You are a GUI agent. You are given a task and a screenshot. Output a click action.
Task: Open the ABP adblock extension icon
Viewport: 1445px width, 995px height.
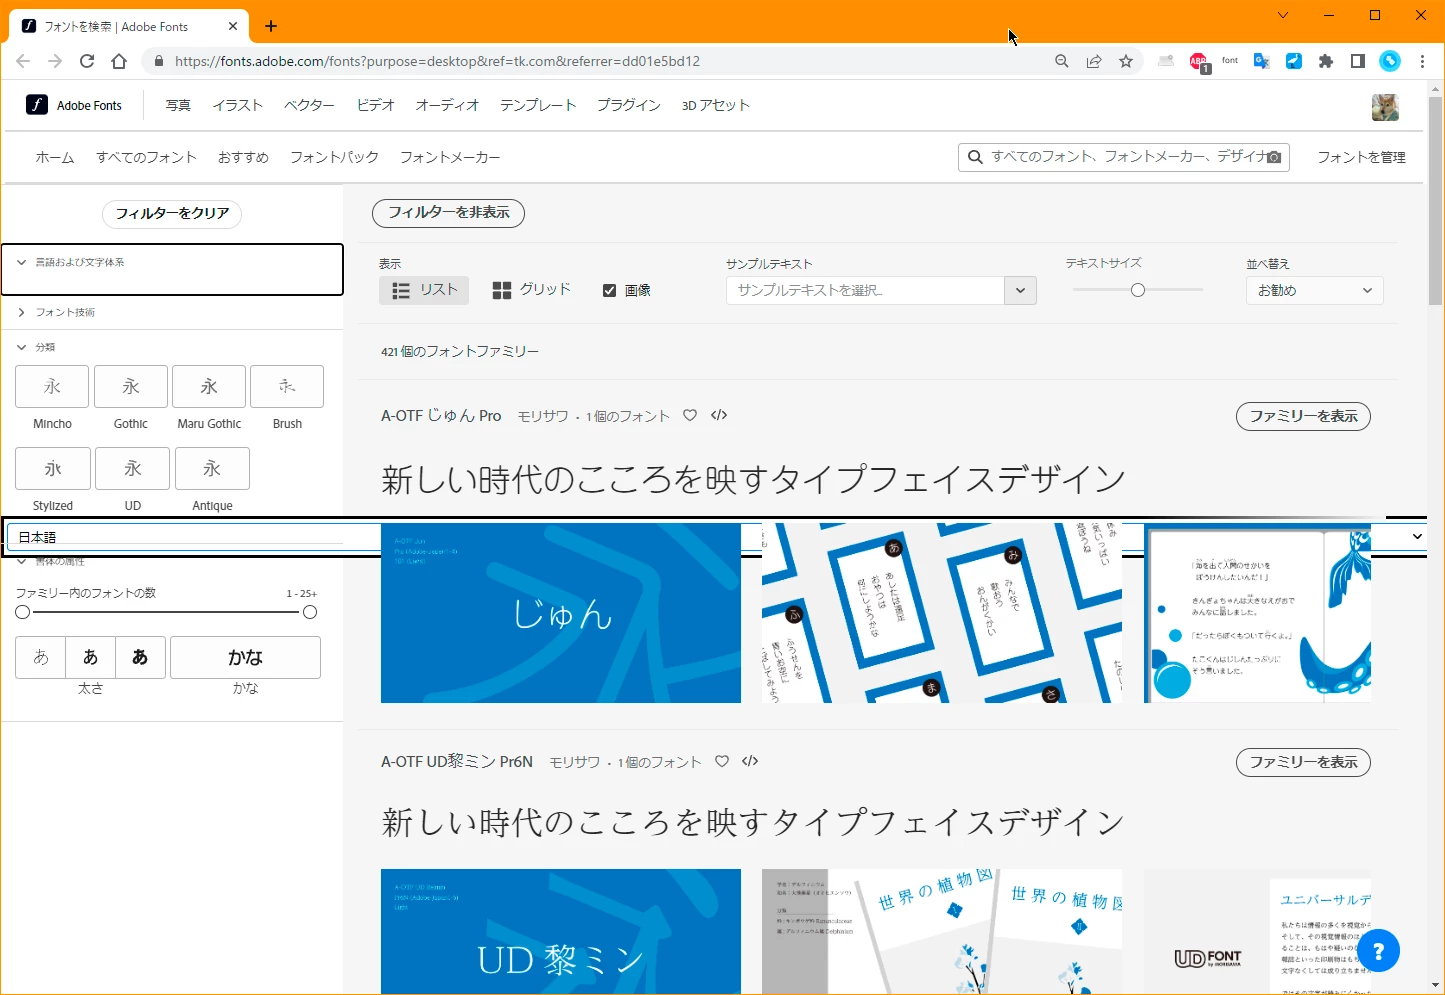1198,62
